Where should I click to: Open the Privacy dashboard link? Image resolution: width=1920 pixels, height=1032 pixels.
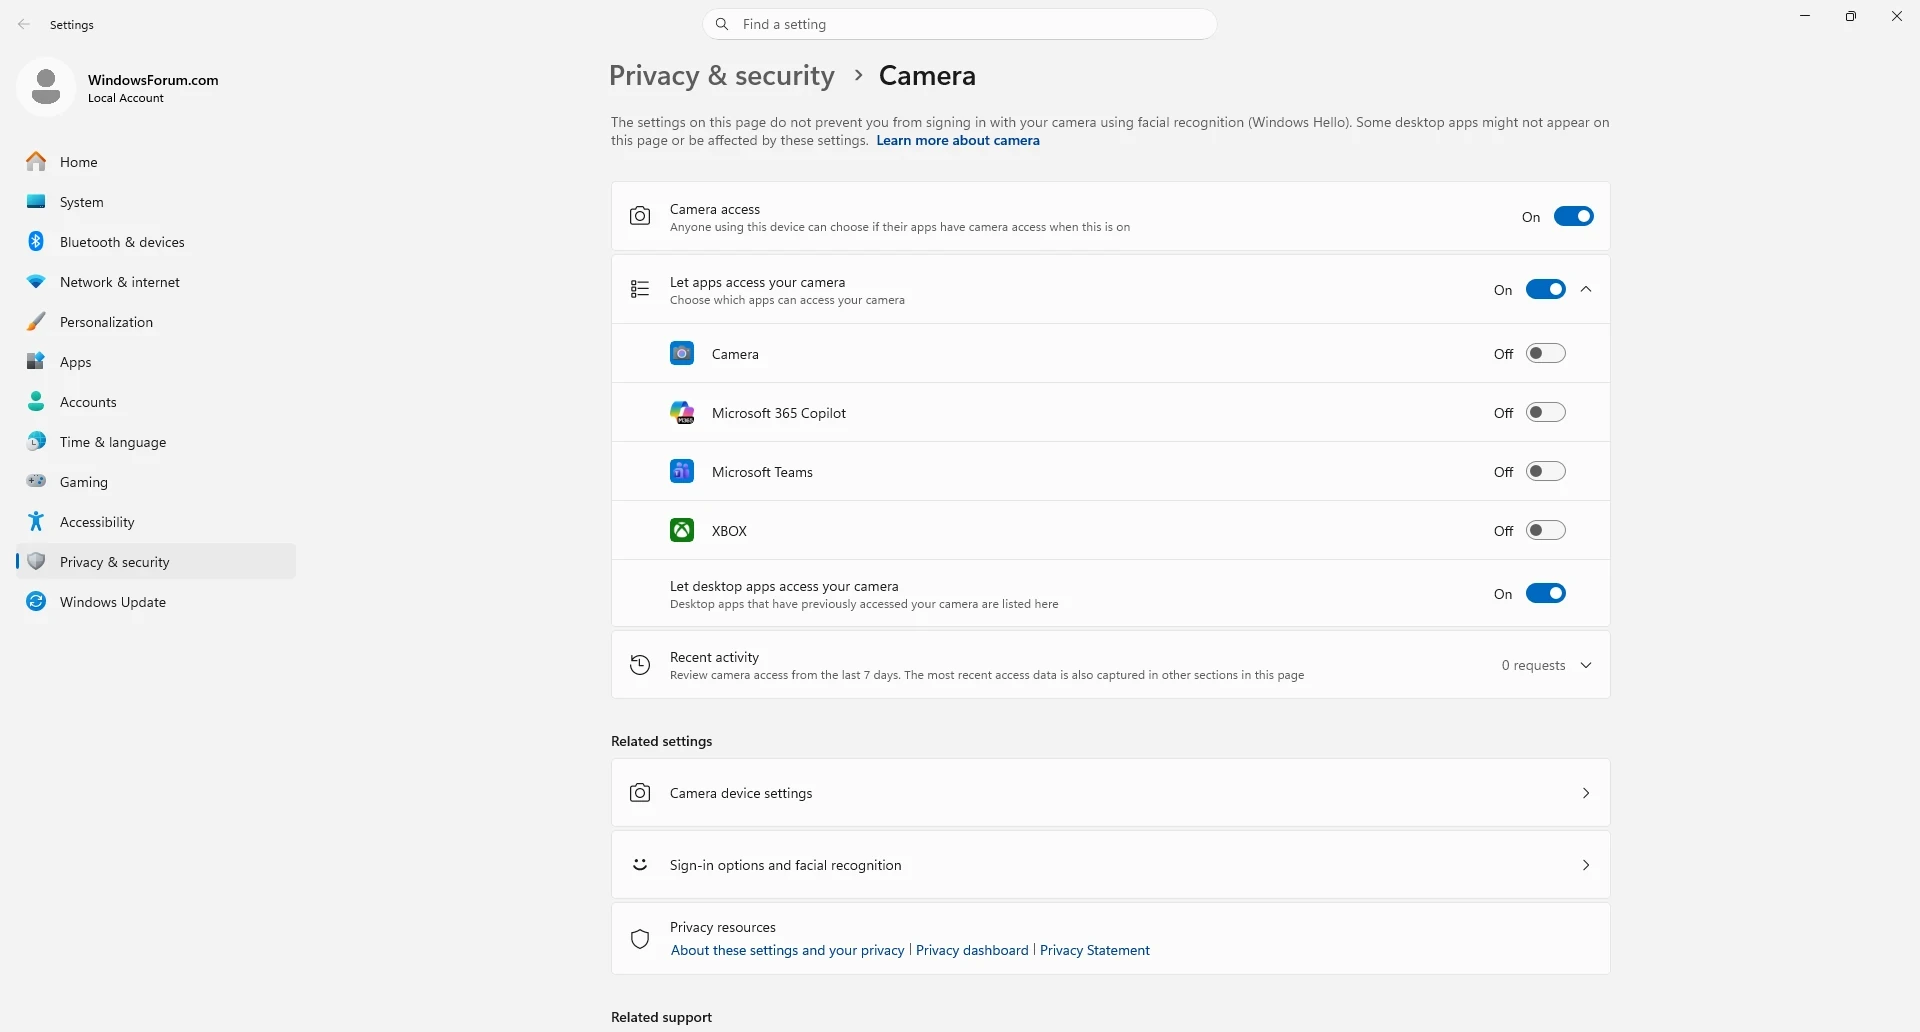pyautogui.click(x=972, y=950)
